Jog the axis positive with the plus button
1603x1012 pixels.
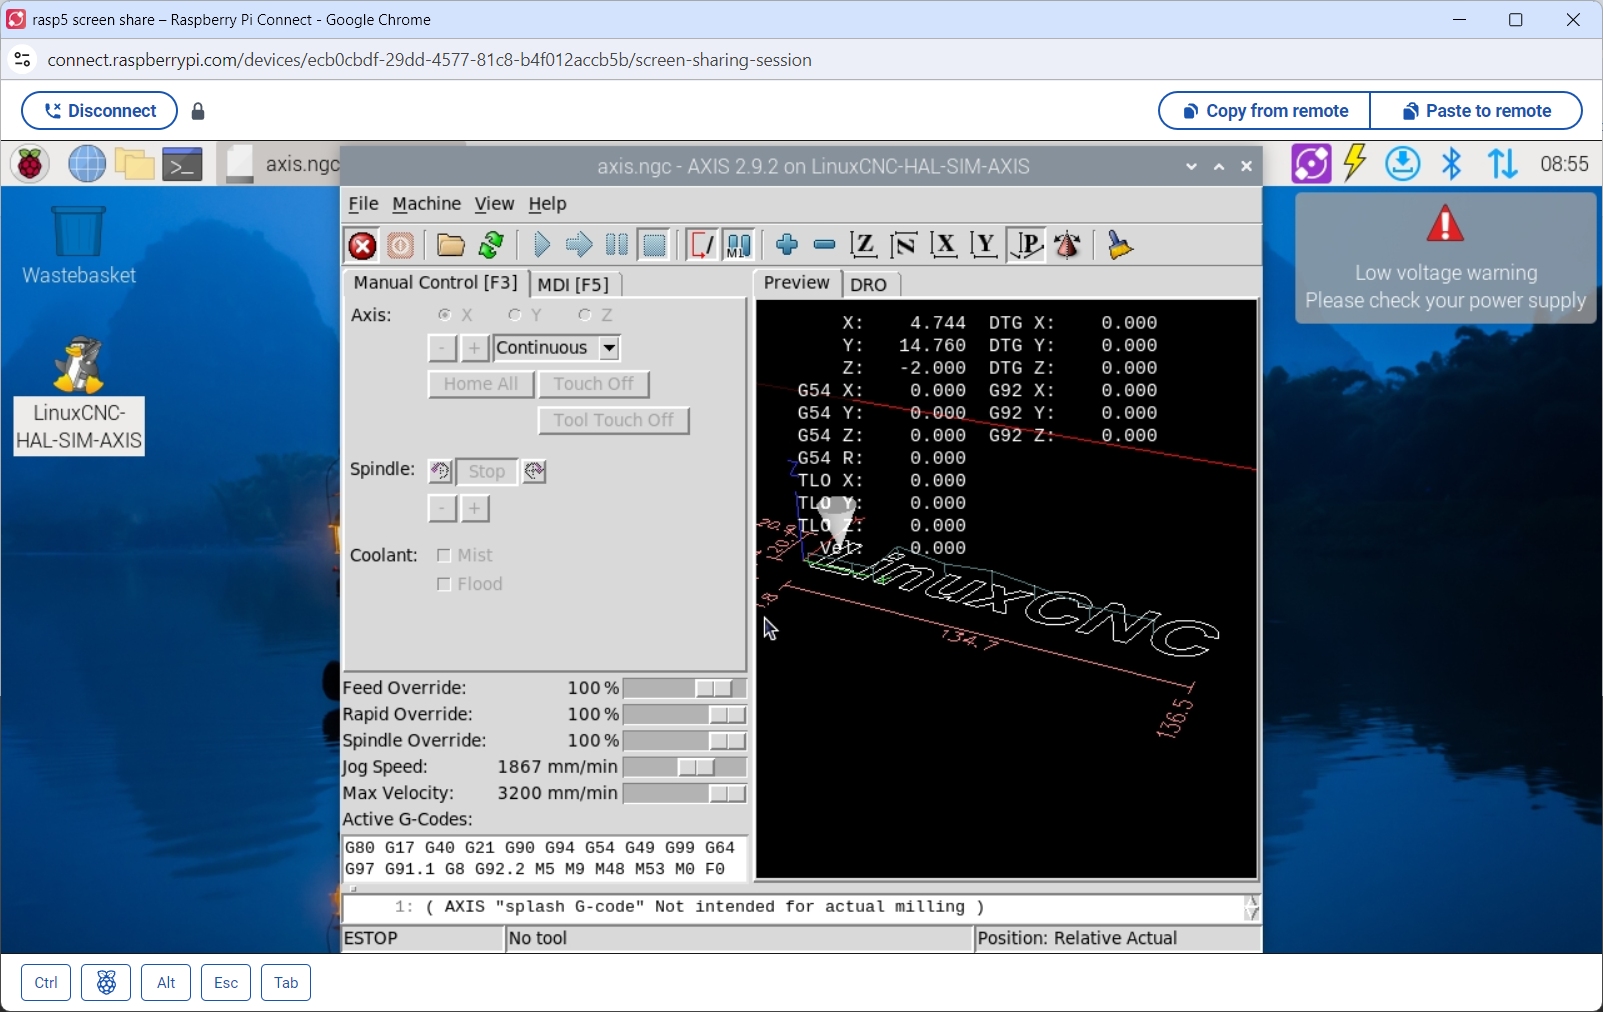pyautogui.click(x=474, y=348)
